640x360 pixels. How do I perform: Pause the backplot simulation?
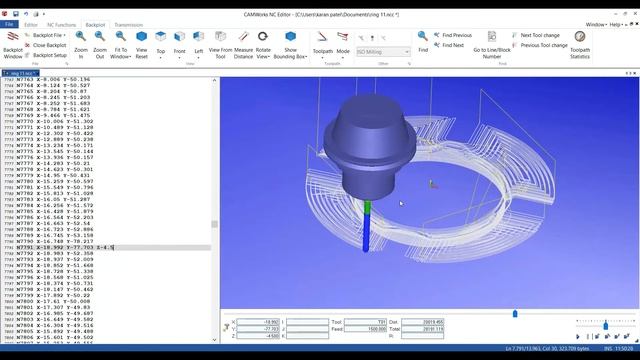[588, 336]
